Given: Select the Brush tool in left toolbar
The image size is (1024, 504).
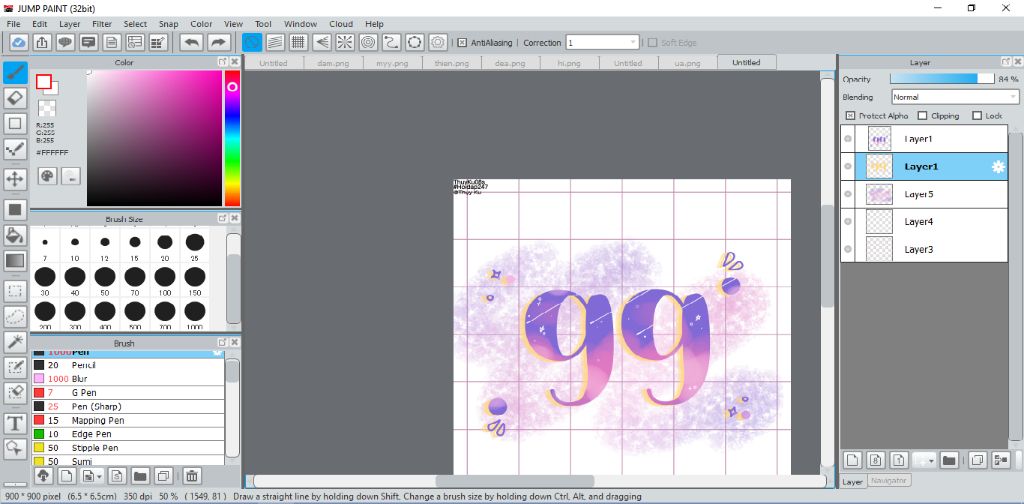Looking at the screenshot, I should [15, 72].
